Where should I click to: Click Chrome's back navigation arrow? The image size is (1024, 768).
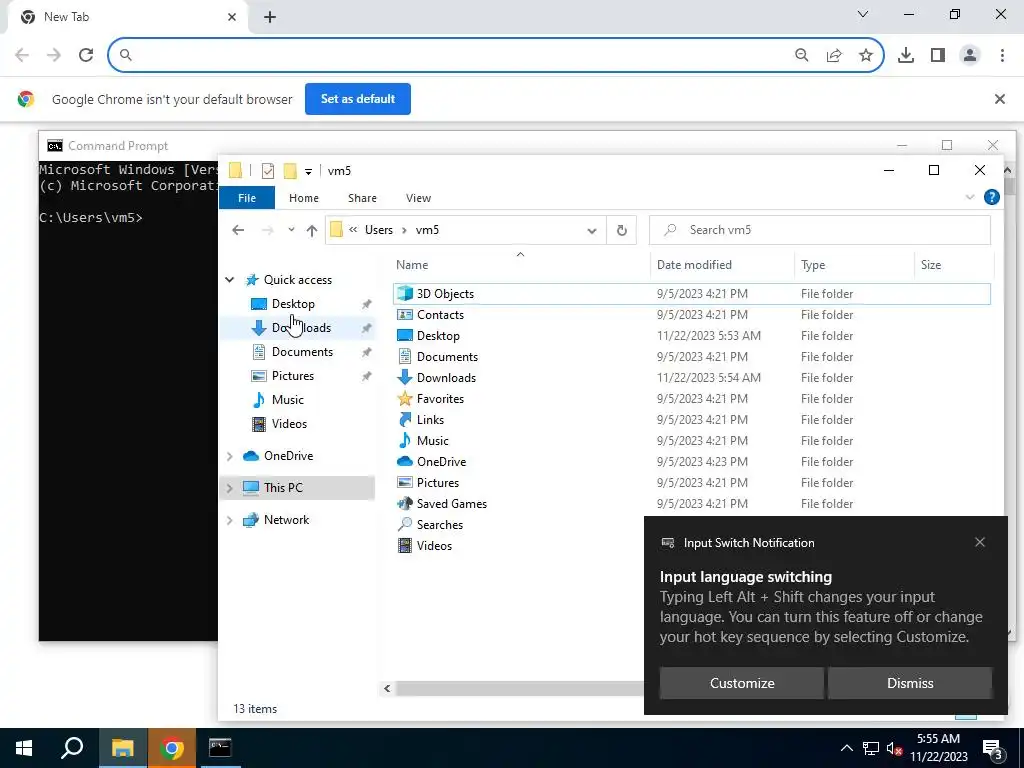[22, 55]
